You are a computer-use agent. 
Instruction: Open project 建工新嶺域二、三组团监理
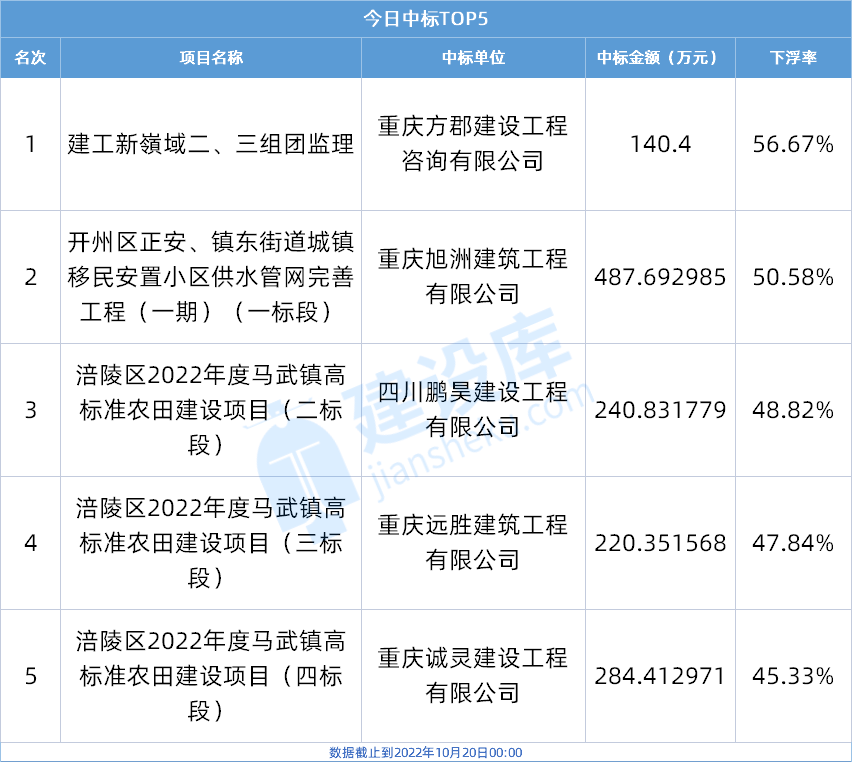(x=211, y=145)
